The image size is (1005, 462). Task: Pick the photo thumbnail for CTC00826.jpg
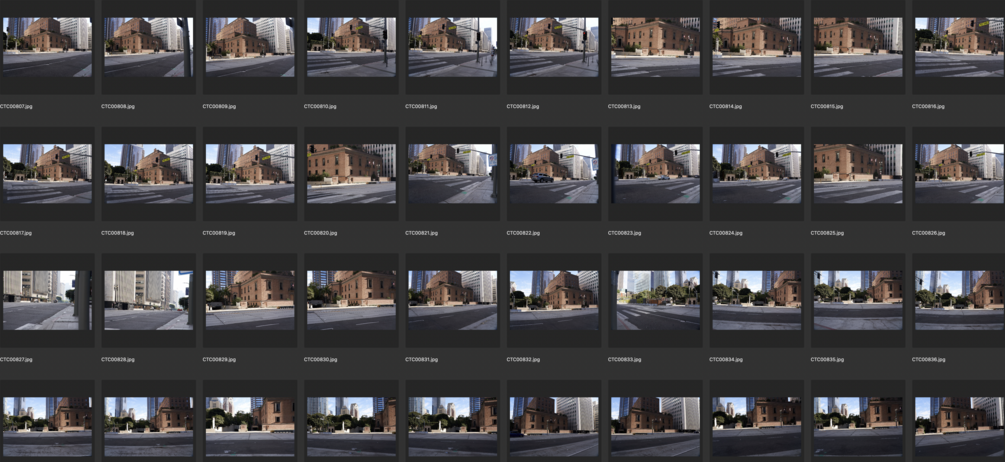[959, 174]
